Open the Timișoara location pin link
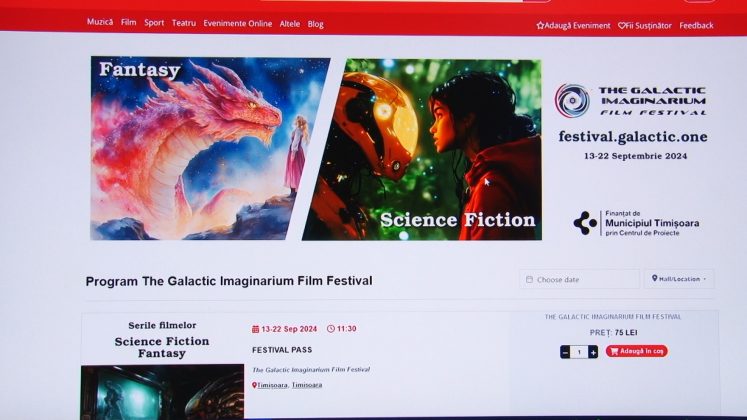747x420 pixels. (270, 385)
